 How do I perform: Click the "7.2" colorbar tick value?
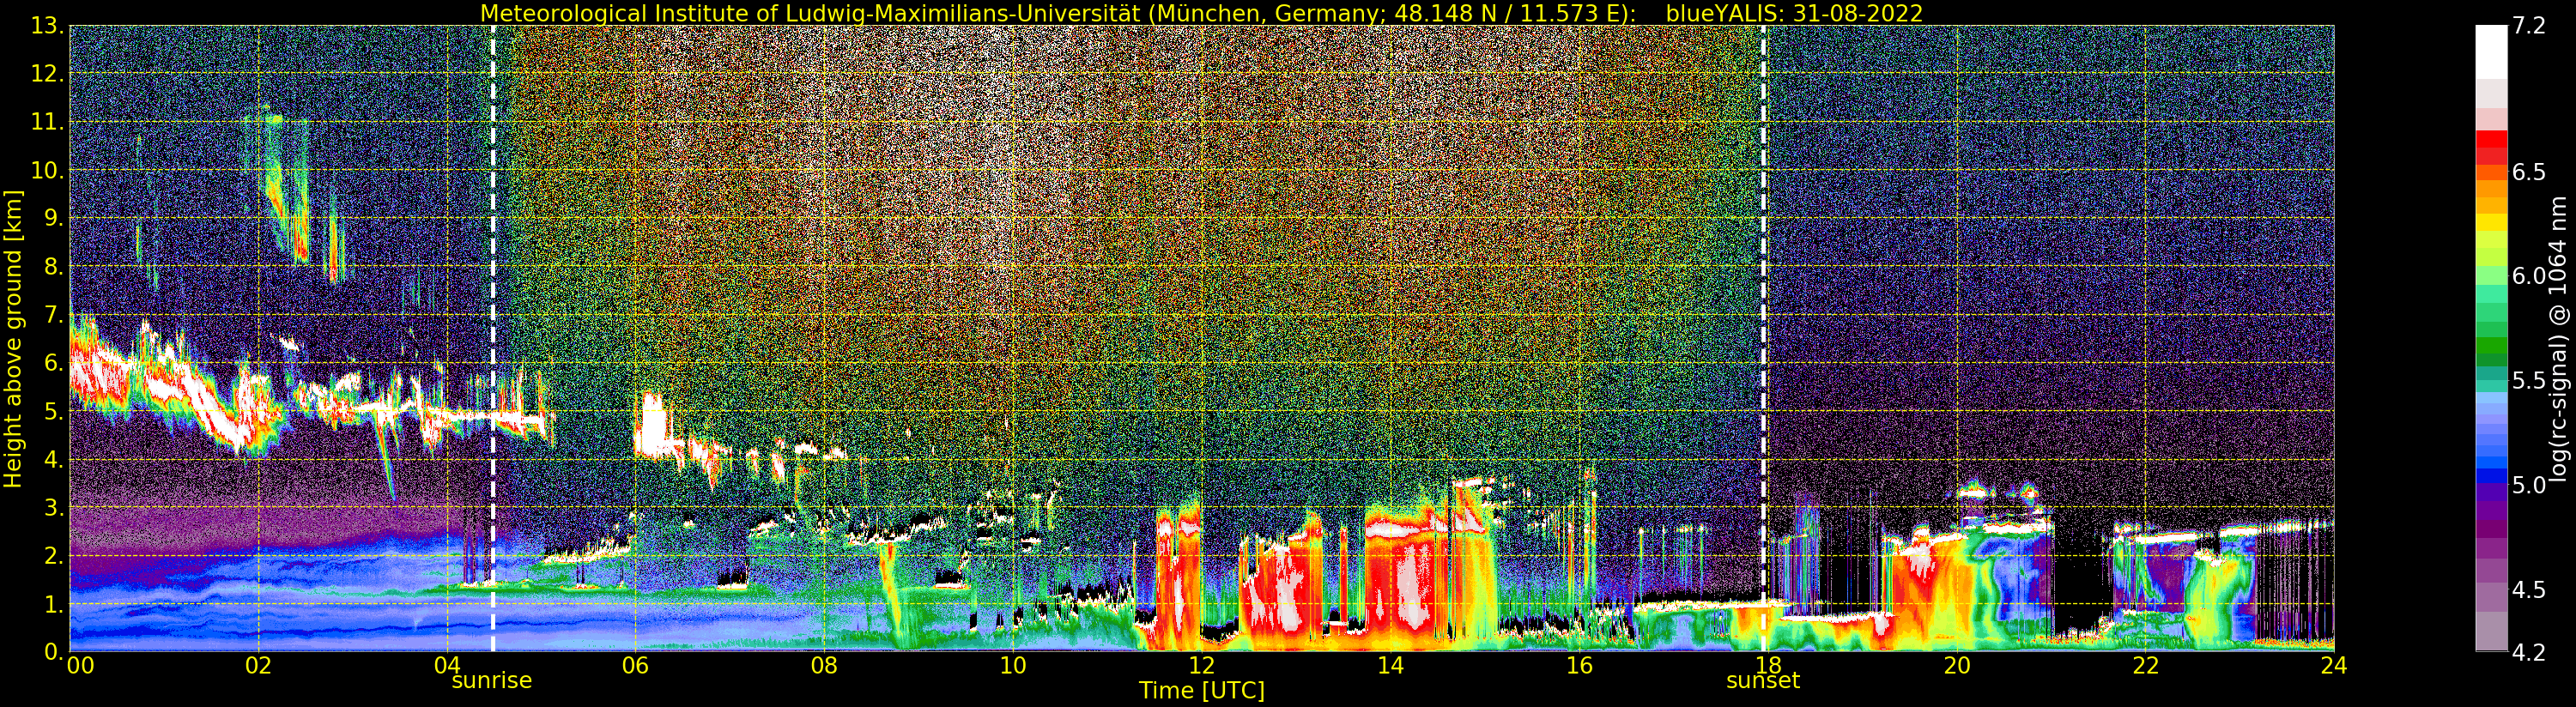point(2529,27)
